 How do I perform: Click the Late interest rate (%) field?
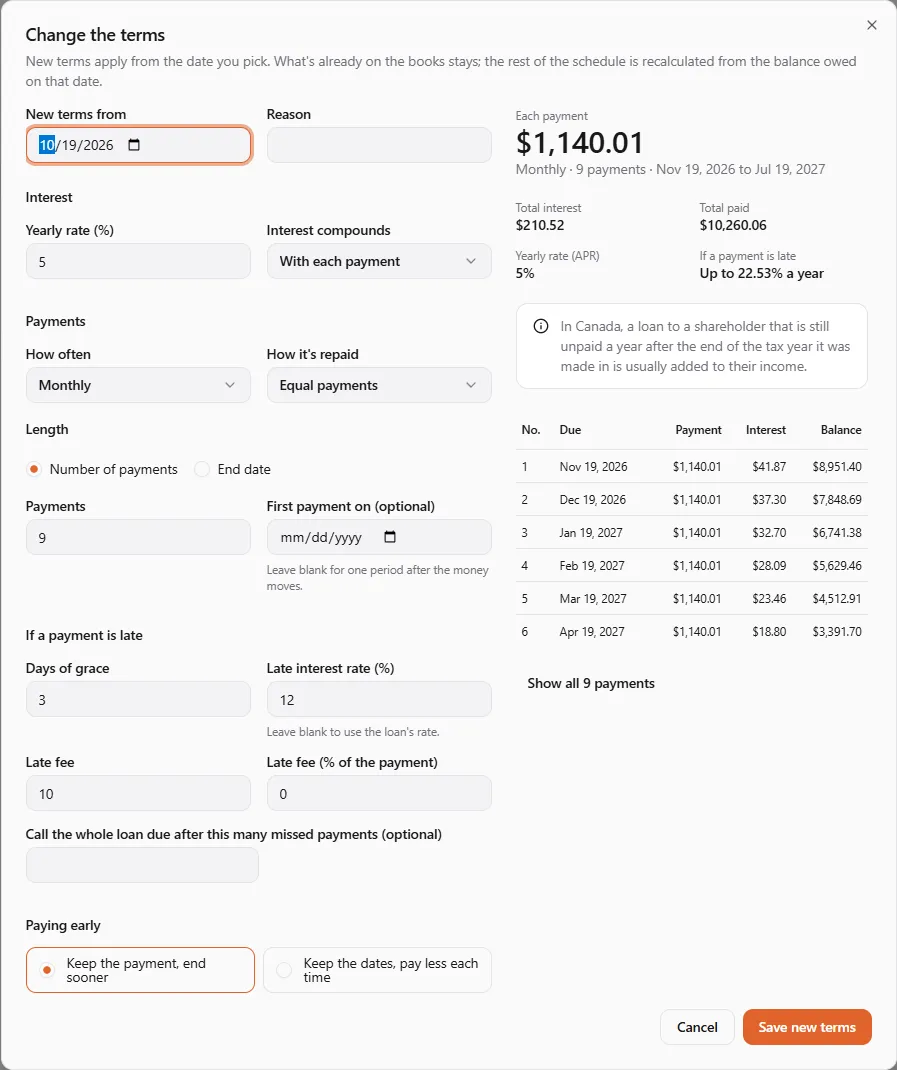tap(379, 699)
